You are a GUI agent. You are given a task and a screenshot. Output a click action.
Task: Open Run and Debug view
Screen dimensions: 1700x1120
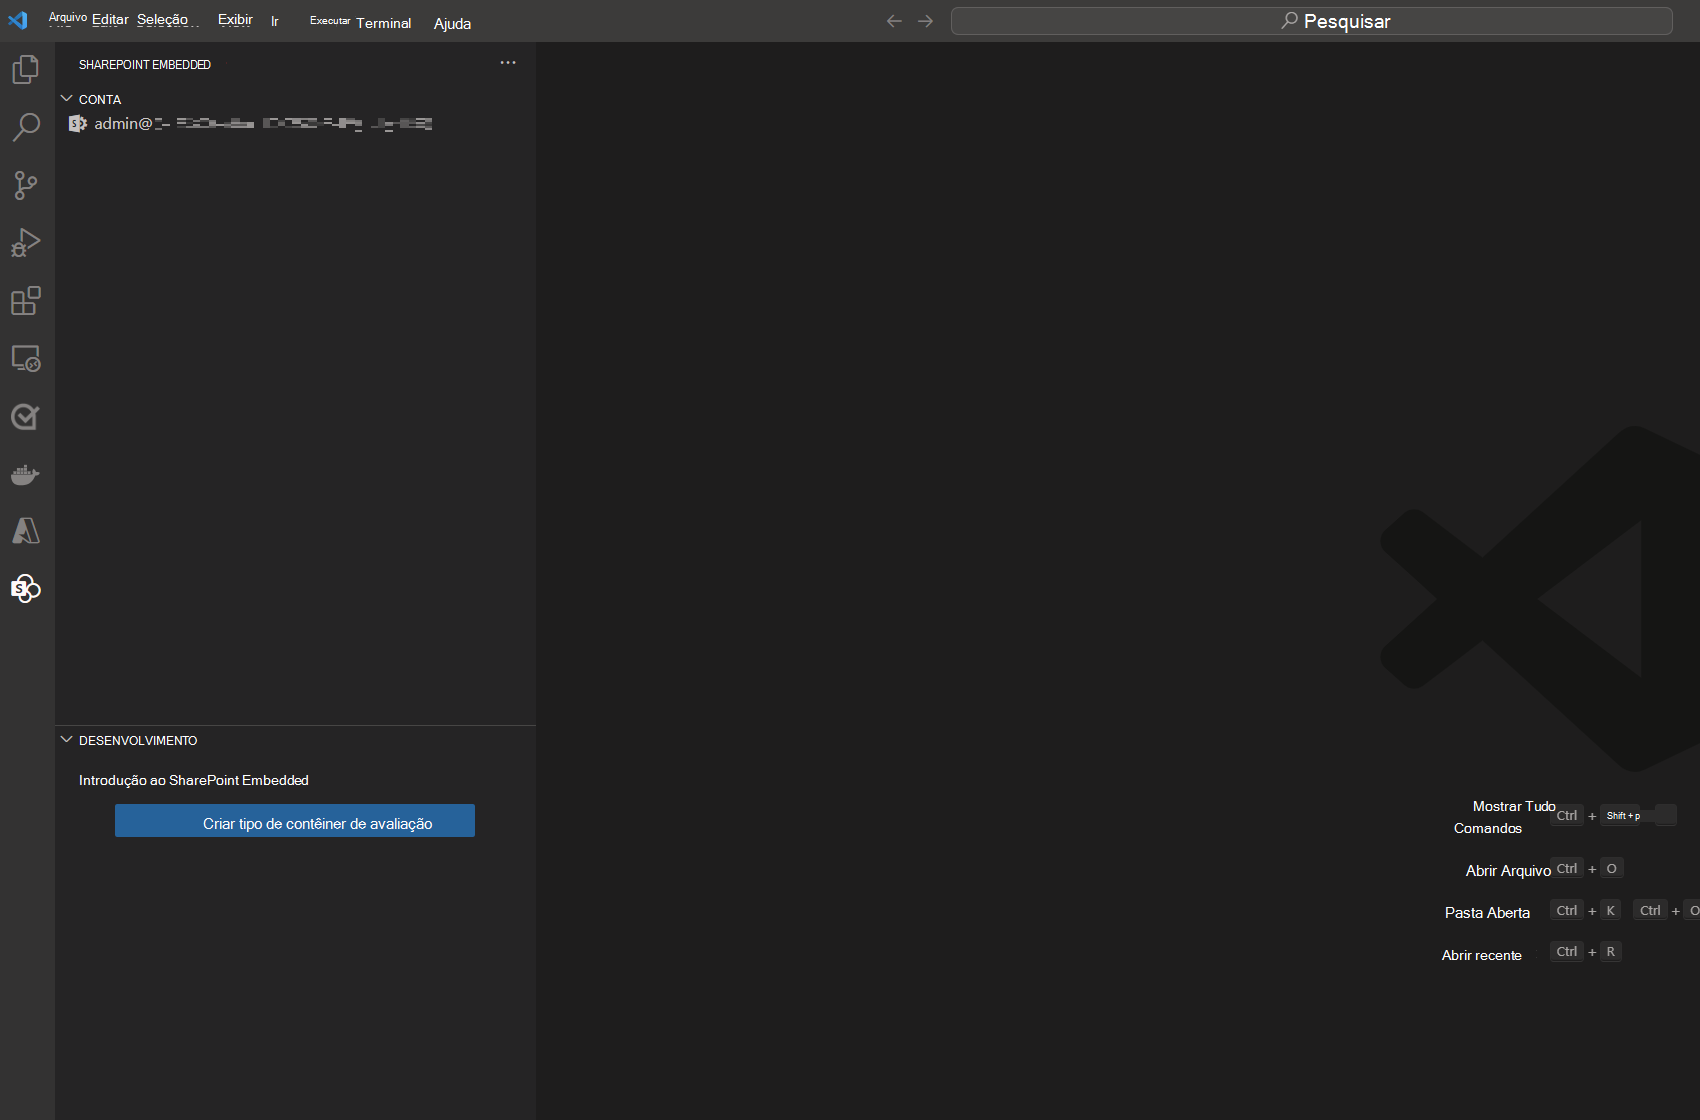(26, 243)
